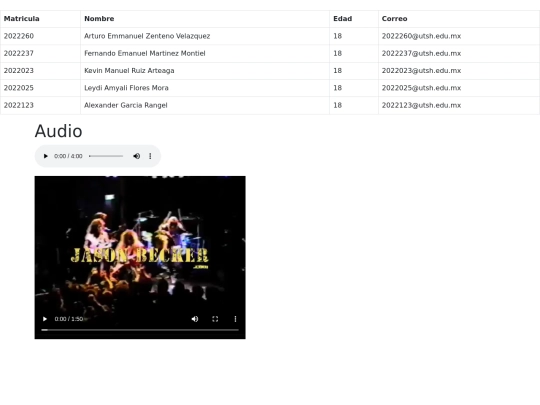Click age 18 in Arturo's row
Image resolution: width=540 pixels, height=405 pixels.
coord(338,36)
